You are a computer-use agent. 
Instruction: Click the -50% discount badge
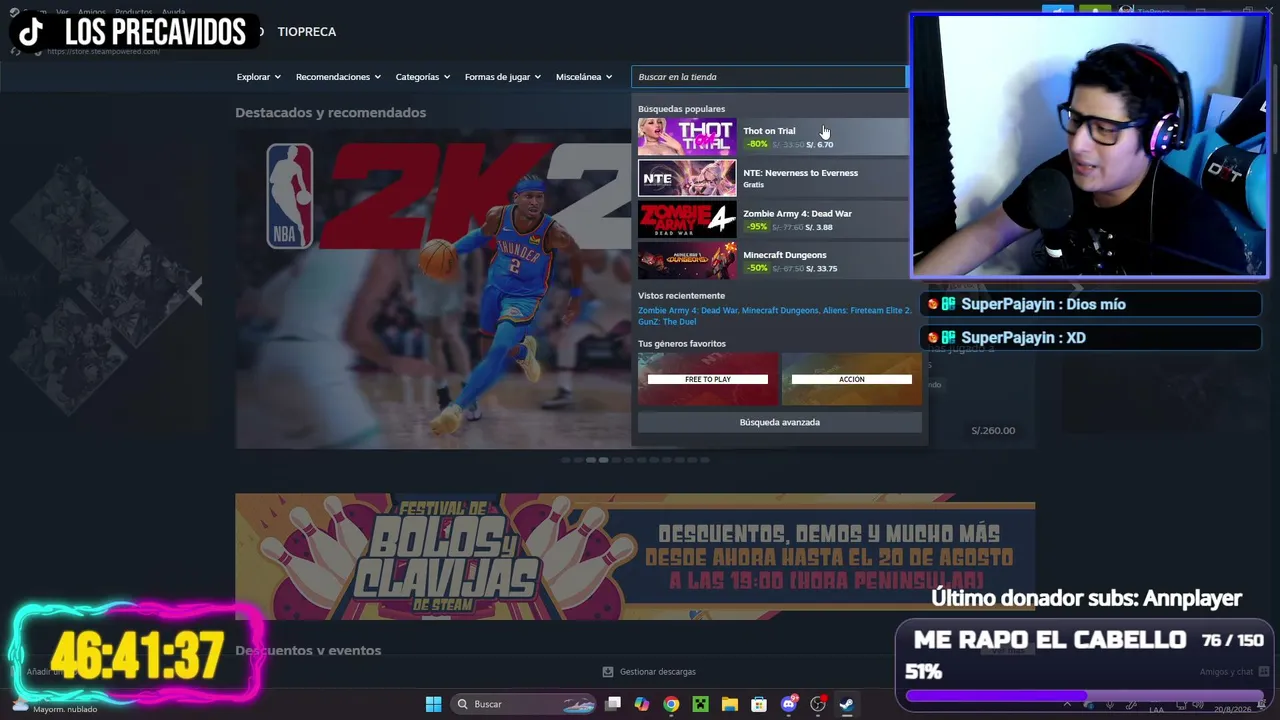click(757, 268)
